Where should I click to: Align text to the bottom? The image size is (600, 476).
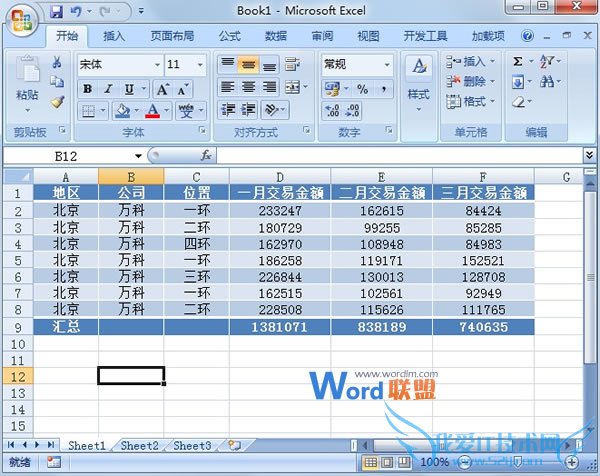269,64
